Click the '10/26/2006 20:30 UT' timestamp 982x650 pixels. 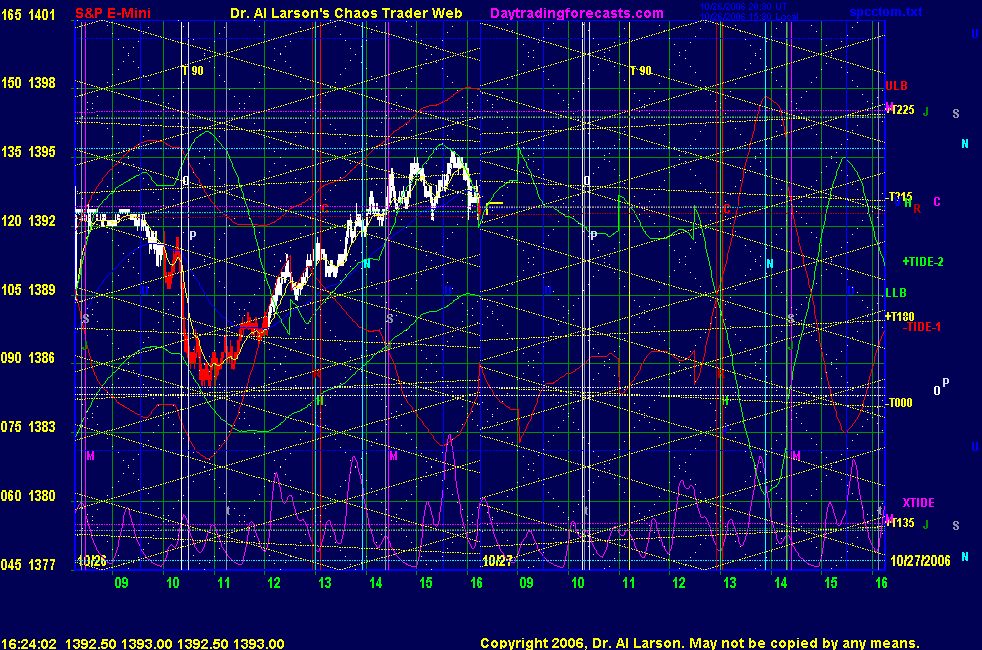coord(743,7)
